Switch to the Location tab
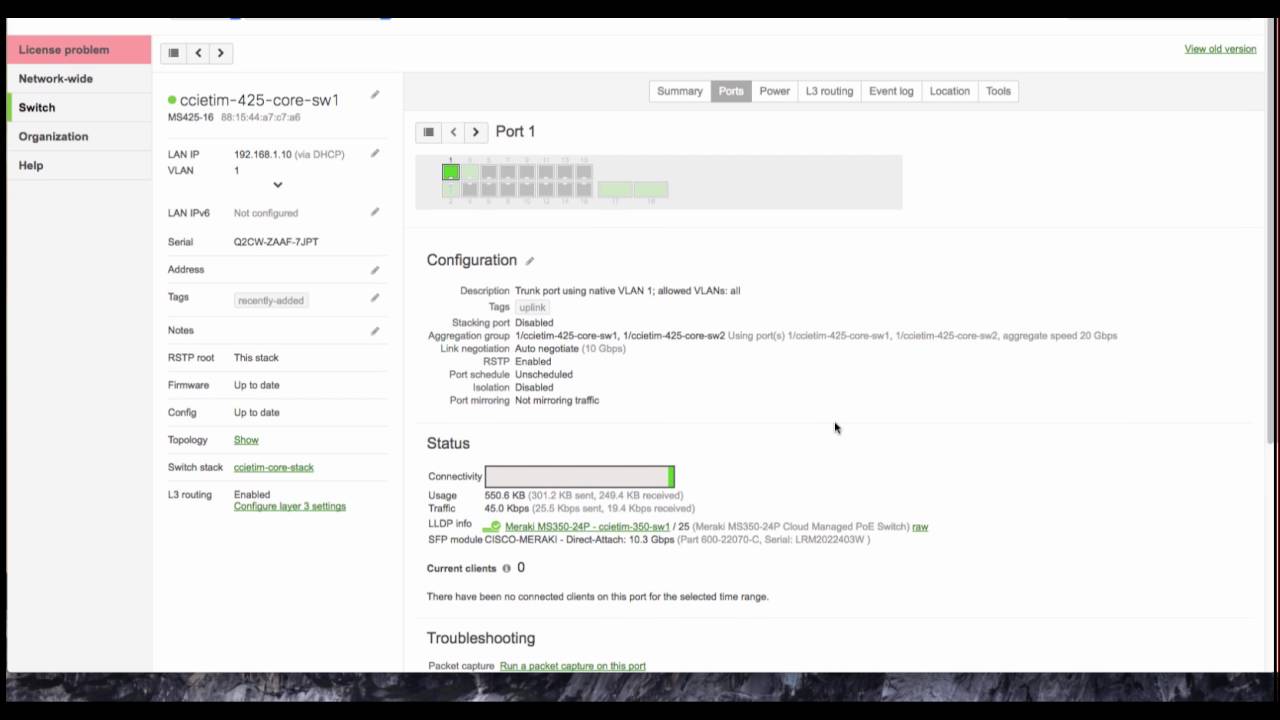 tap(950, 91)
